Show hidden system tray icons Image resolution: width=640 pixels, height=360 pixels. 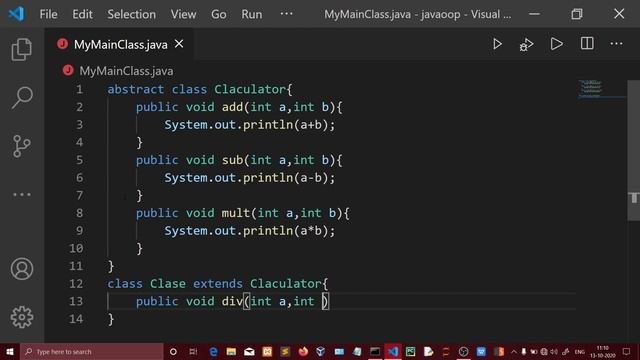point(513,351)
